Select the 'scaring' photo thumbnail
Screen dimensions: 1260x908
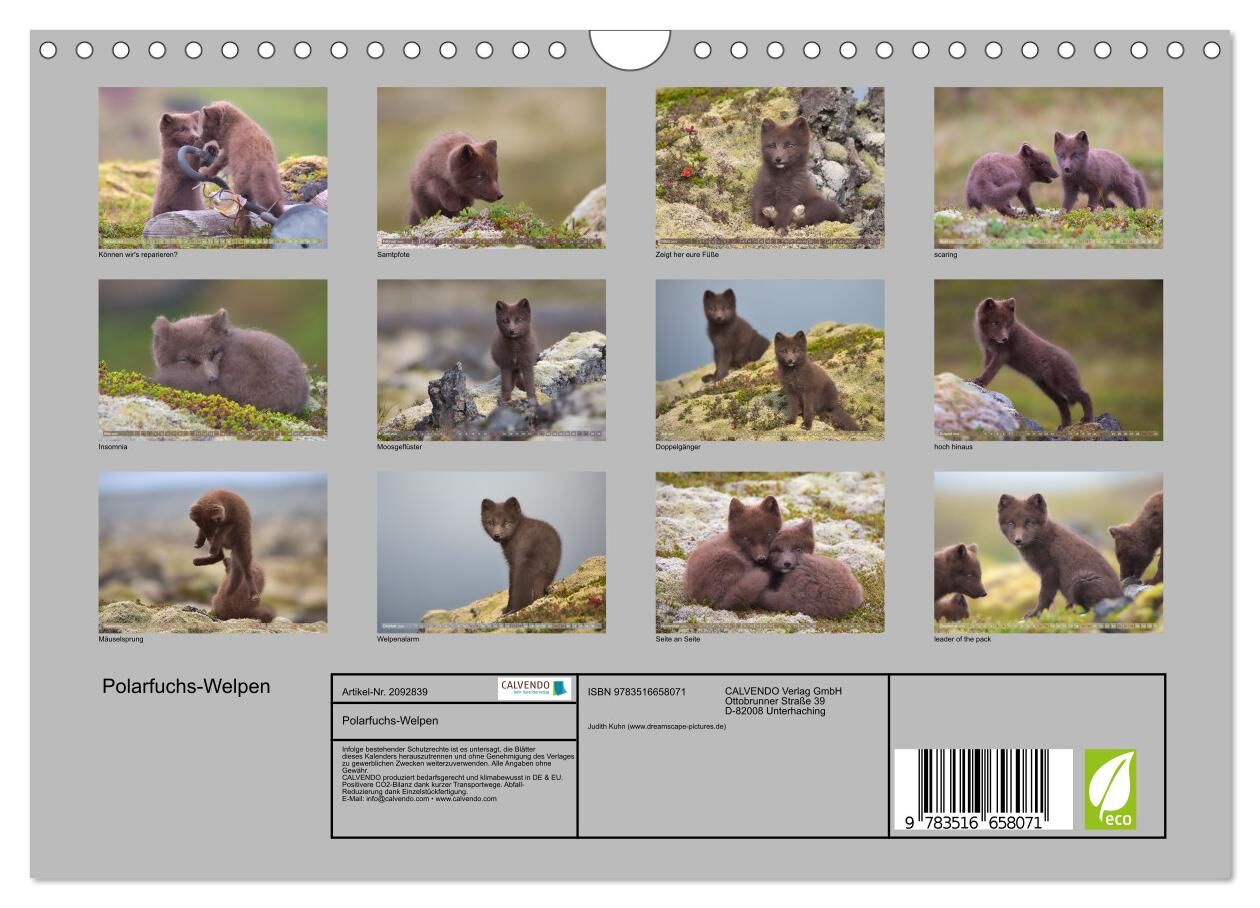click(1048, 167)
